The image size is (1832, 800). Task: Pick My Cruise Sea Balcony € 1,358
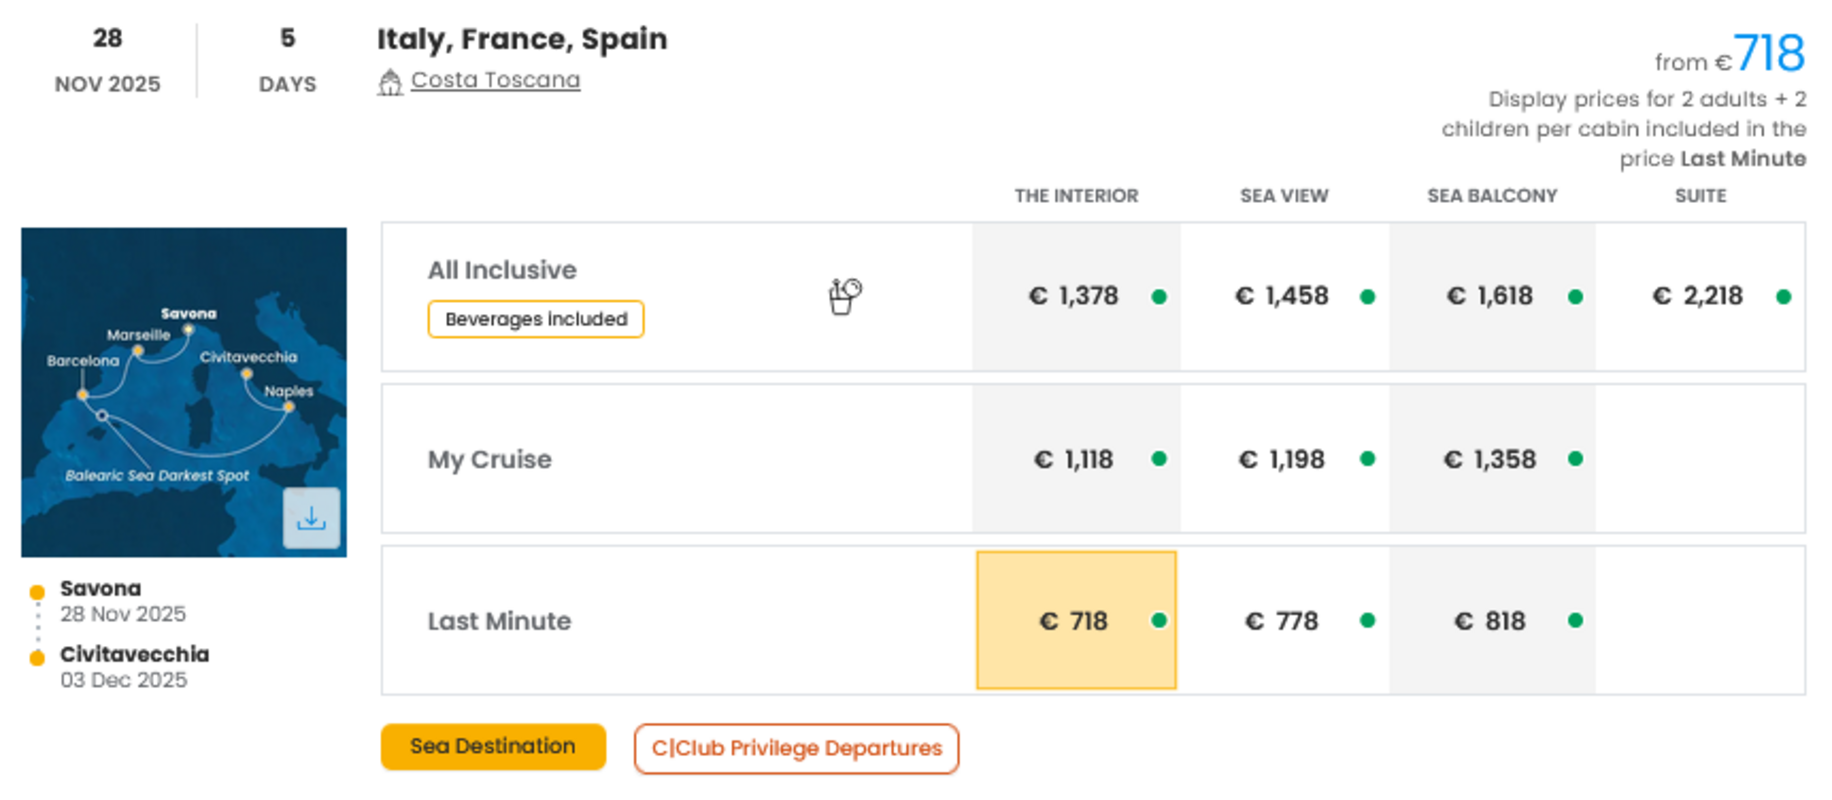(1491, 459)
